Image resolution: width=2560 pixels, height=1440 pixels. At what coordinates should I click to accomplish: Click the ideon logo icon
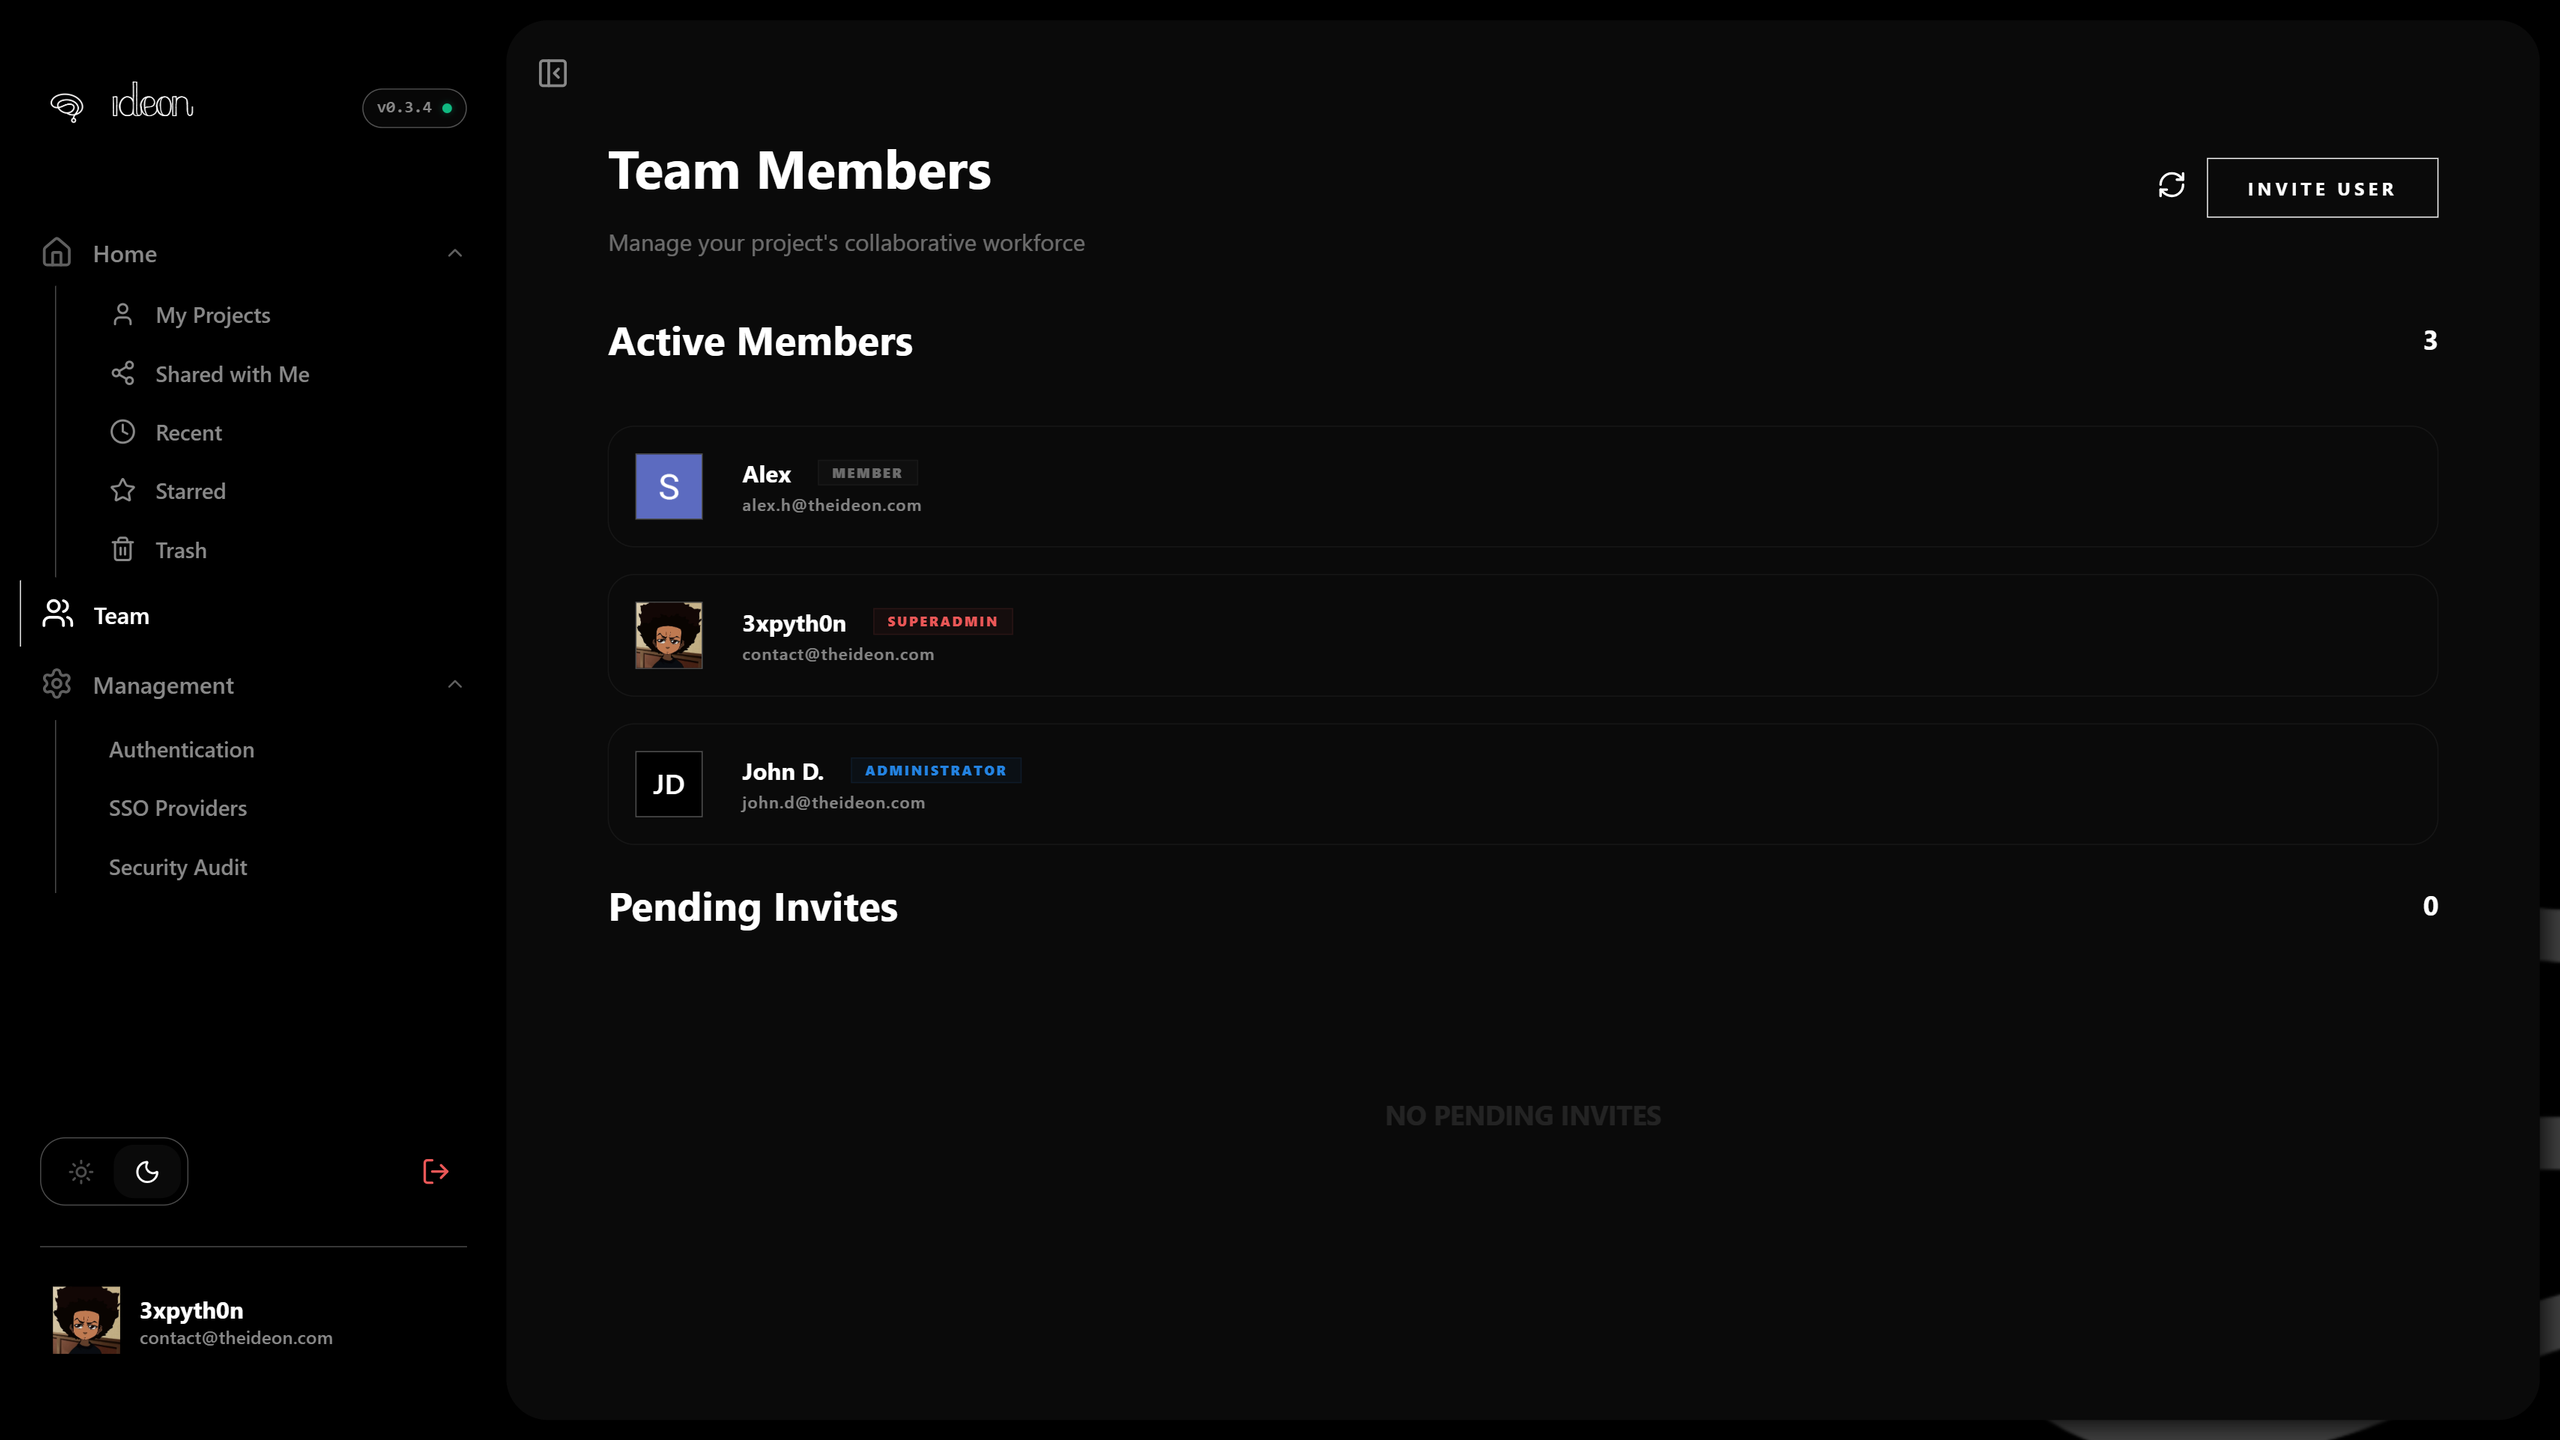click(67, 106)
